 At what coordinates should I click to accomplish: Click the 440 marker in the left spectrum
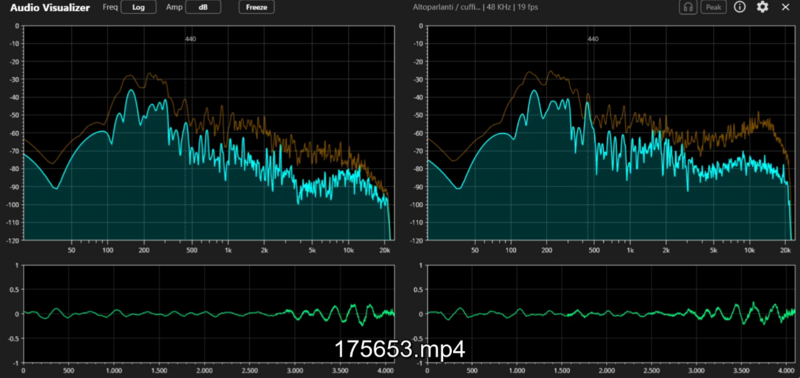pyautogui.click(x=190, y=39)
